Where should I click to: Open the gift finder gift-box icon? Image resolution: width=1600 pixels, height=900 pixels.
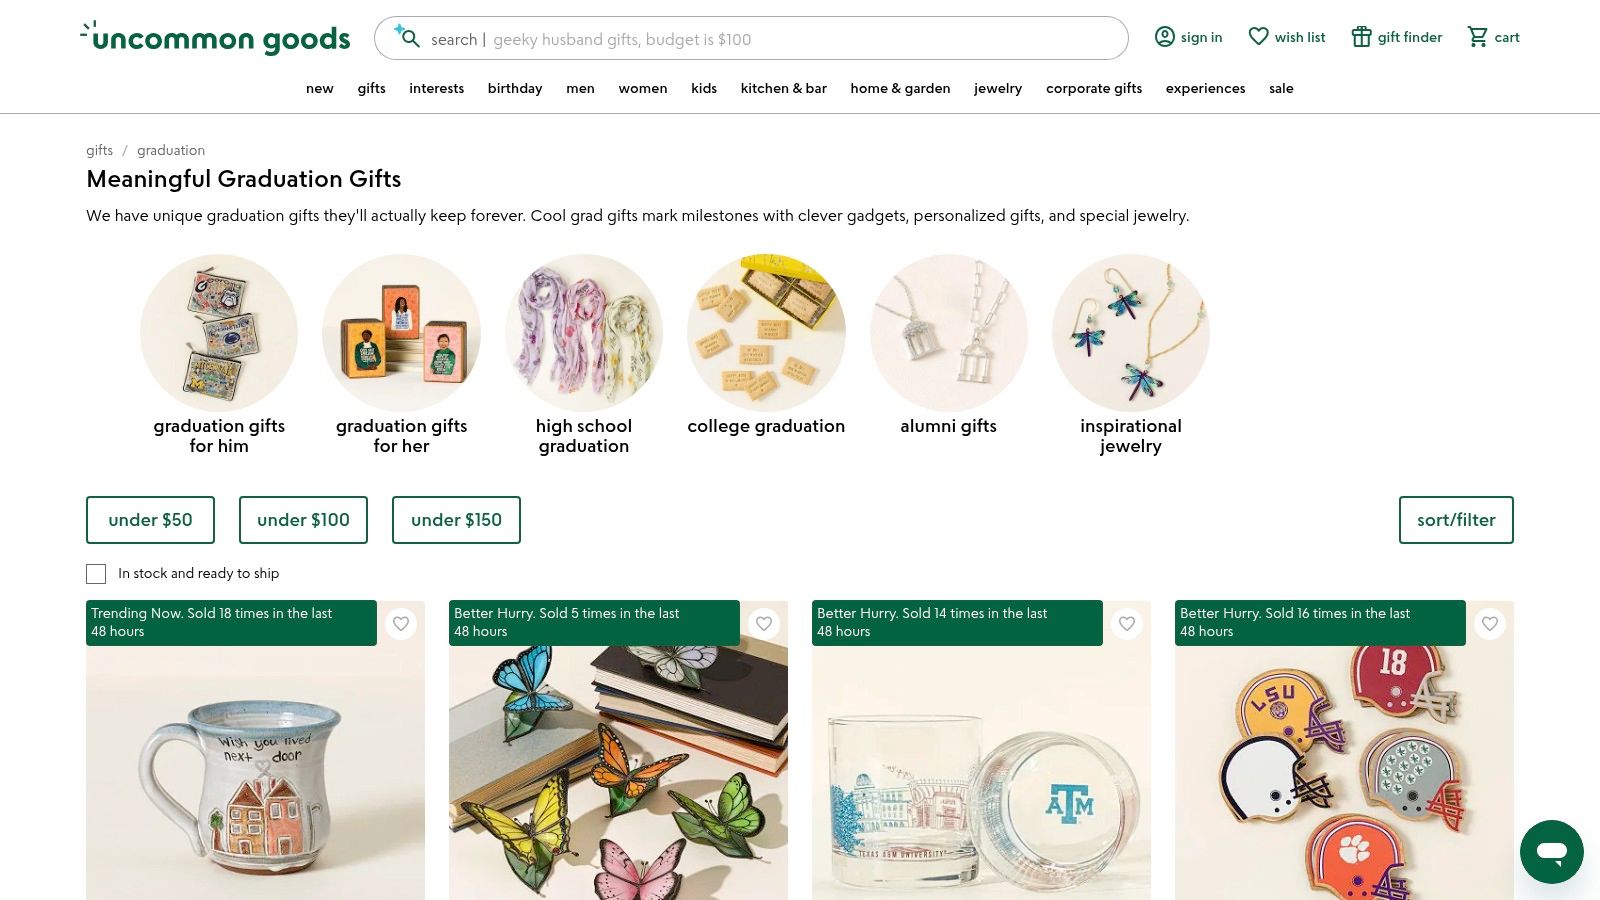tap(1361, 37)
